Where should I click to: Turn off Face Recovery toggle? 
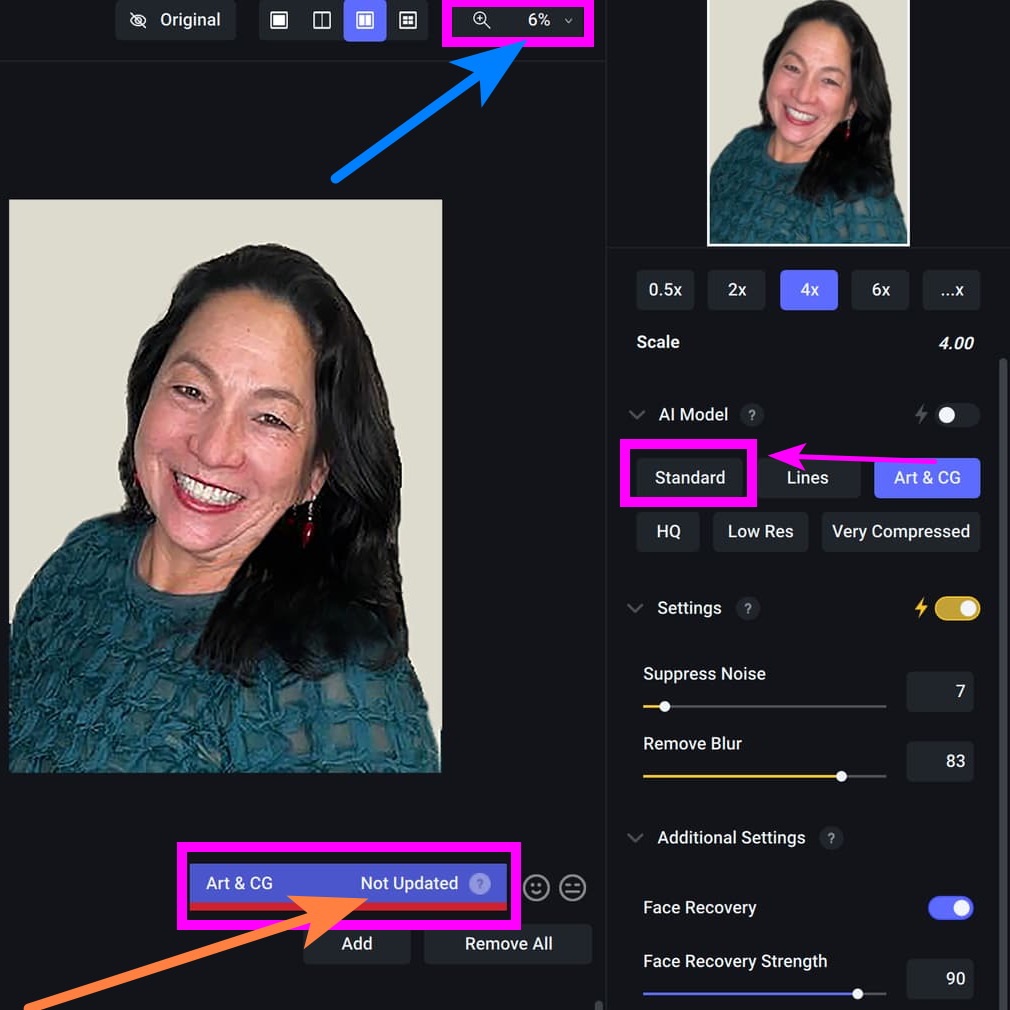coord(950,908)
